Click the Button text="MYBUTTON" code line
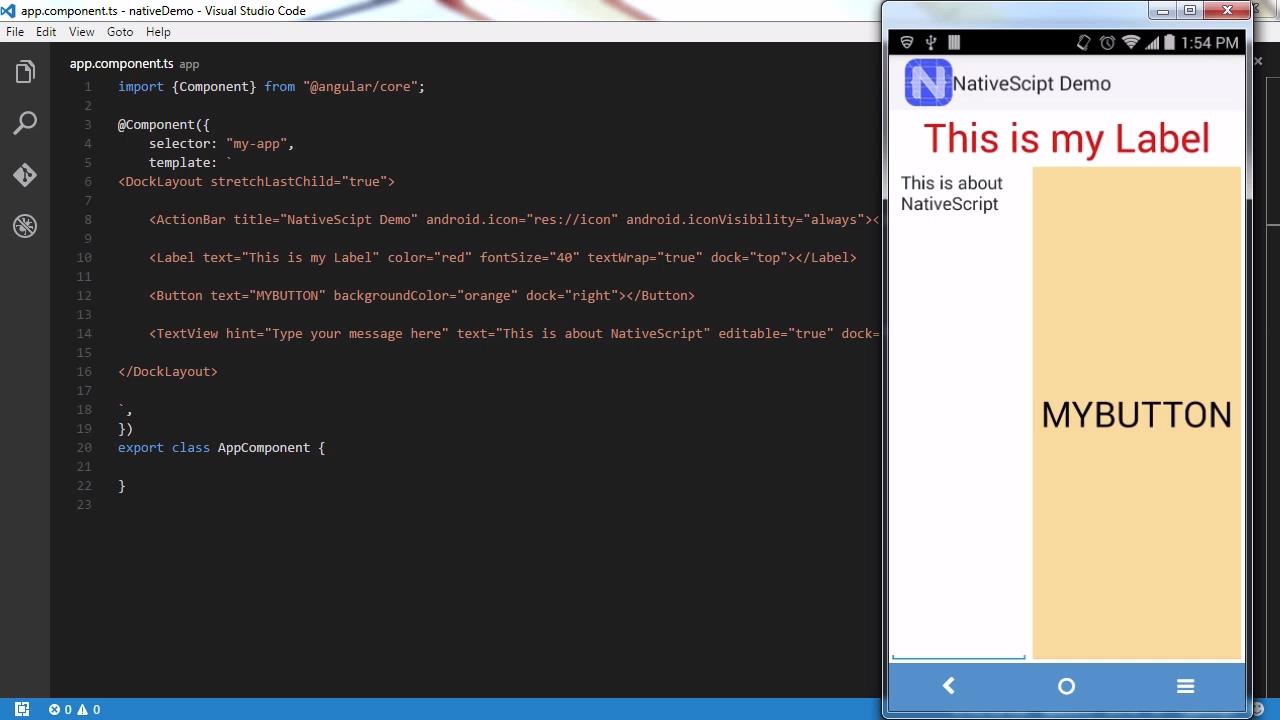This screenshot has width=1280, height=720. [422, 296]
